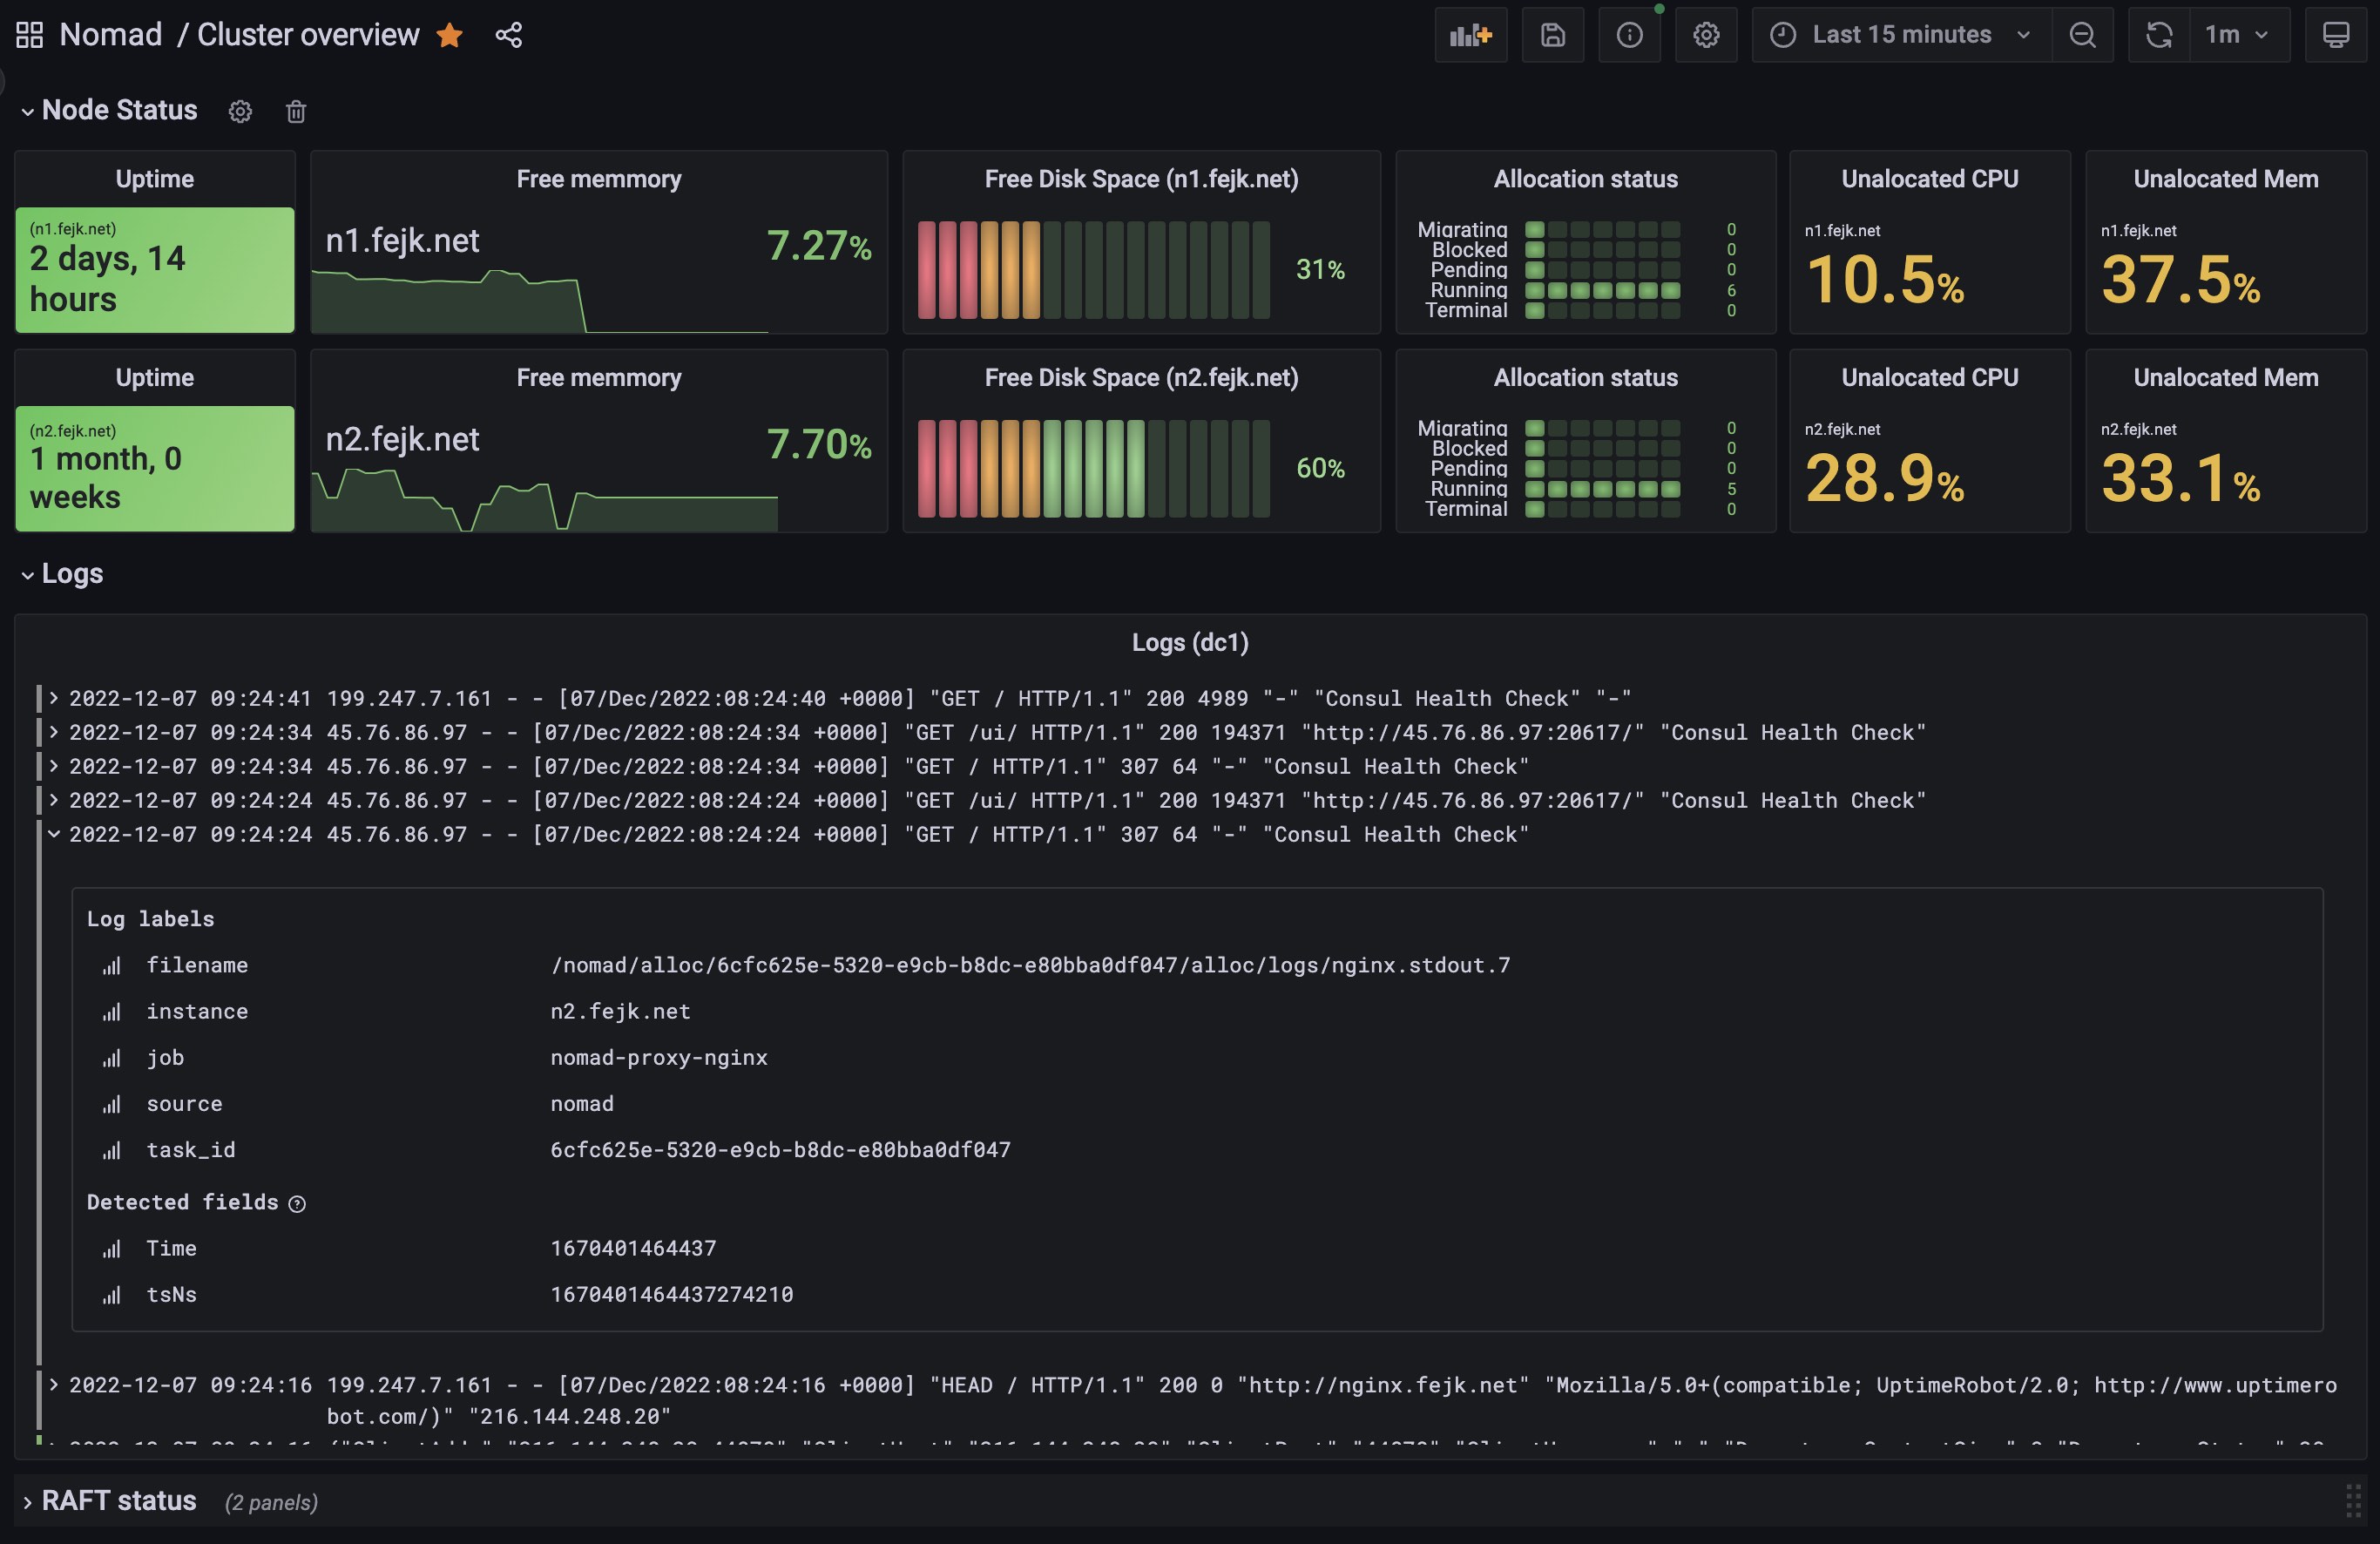This screenshot has width=2380, height=1544.
Task: Open Node Status row options gear
Action: pyautogui.click(x=240, y=111)
